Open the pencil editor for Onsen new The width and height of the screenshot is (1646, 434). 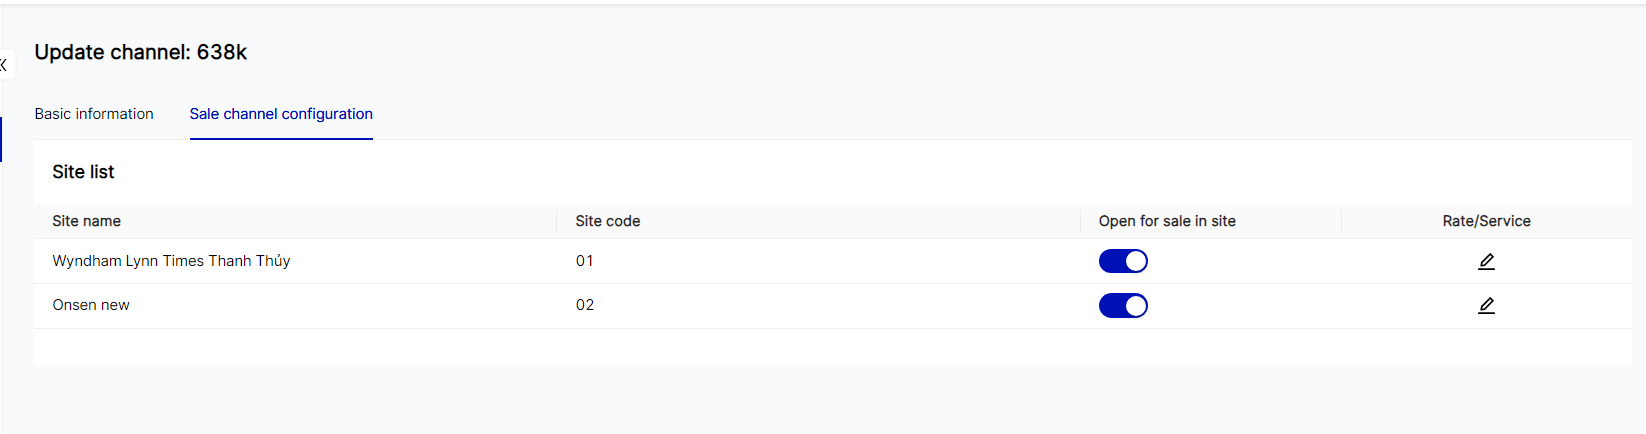click(x=1486, y=305)
